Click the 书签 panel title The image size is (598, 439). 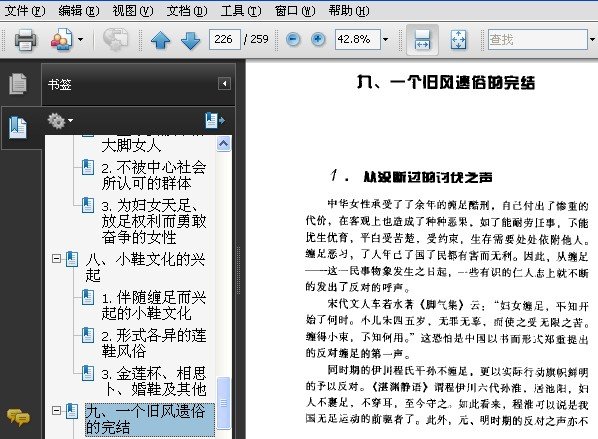[x=59, y=84]
